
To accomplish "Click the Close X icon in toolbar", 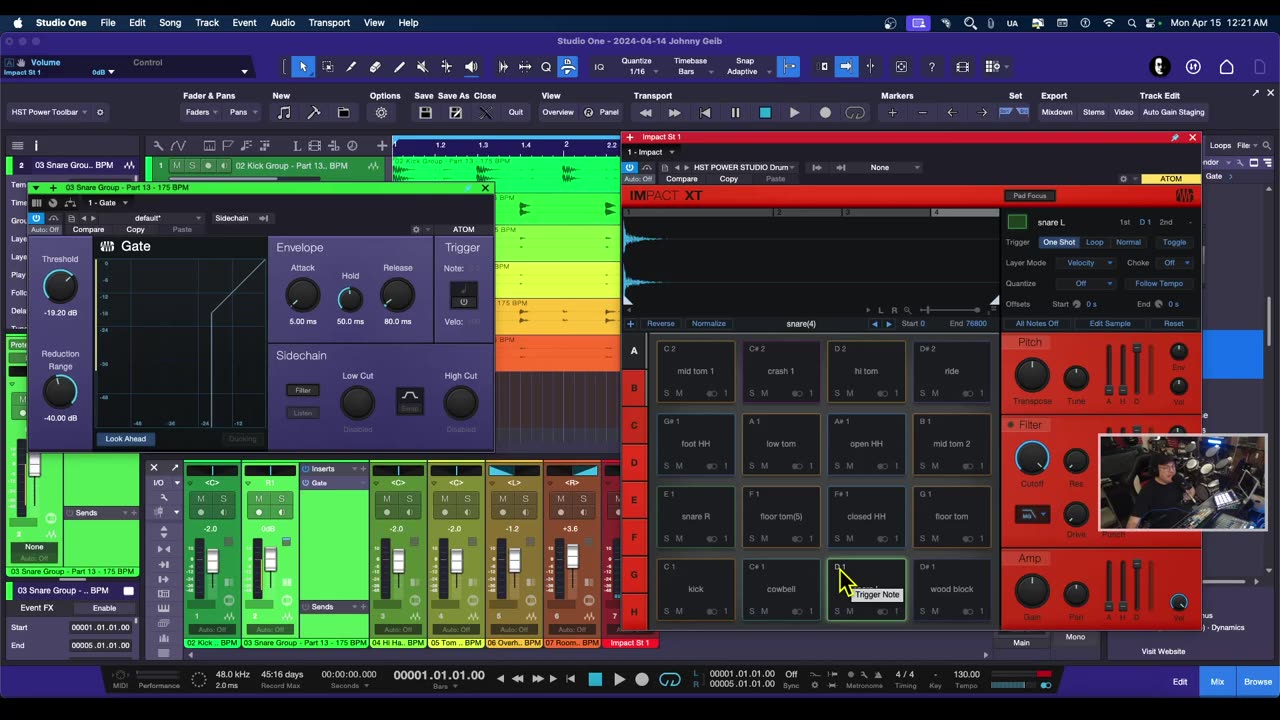I will (x=486, y=112).
